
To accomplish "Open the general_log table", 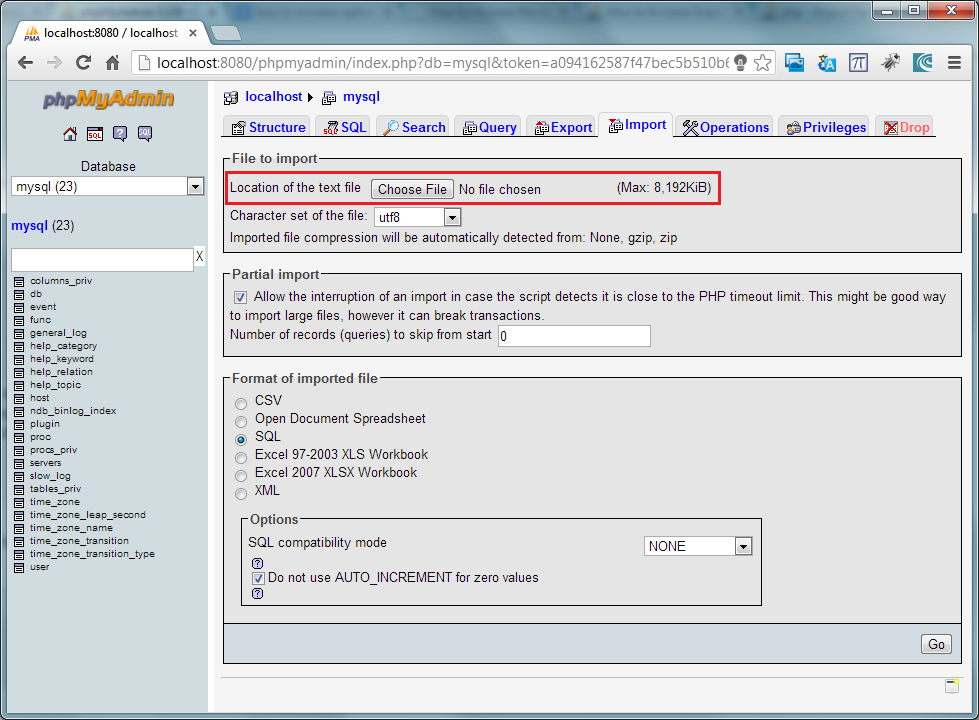I will 58,333.
